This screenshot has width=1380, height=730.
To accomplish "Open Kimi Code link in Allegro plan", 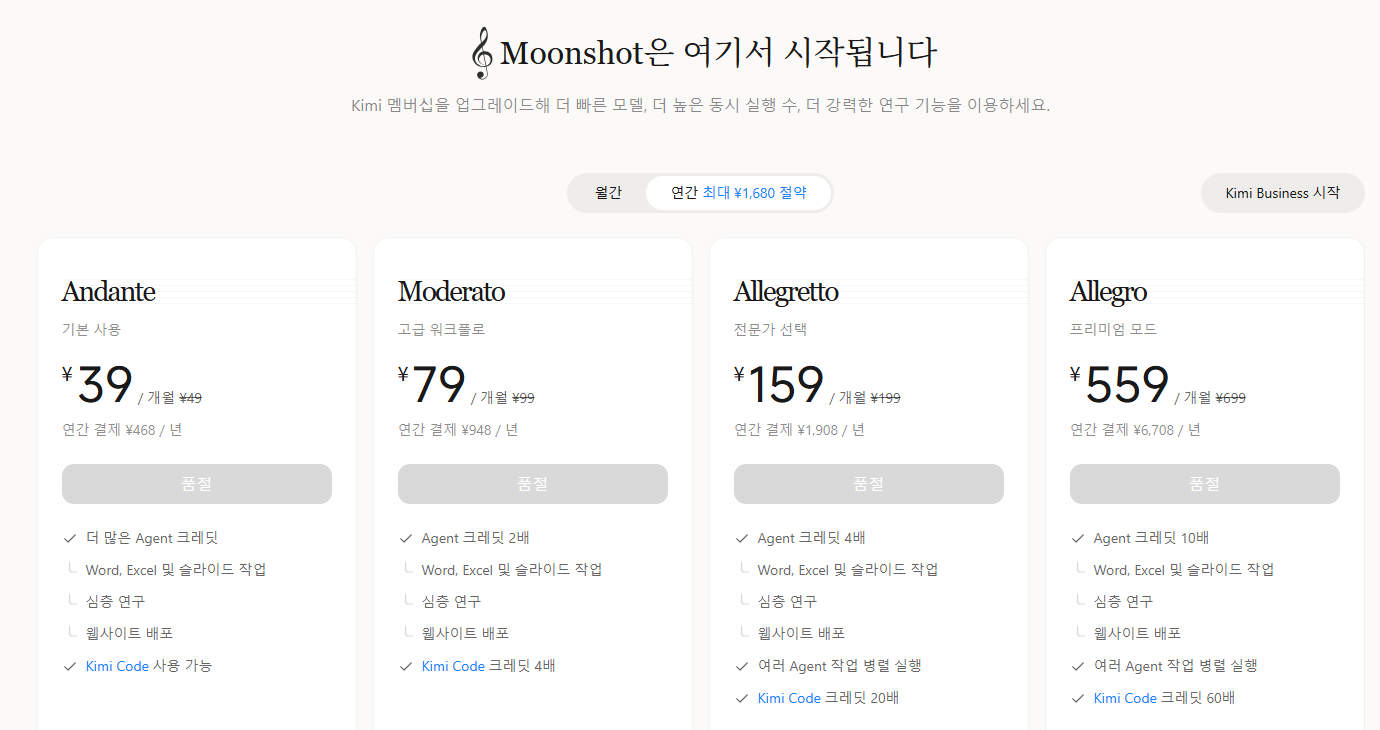I will coord(1125,698).
